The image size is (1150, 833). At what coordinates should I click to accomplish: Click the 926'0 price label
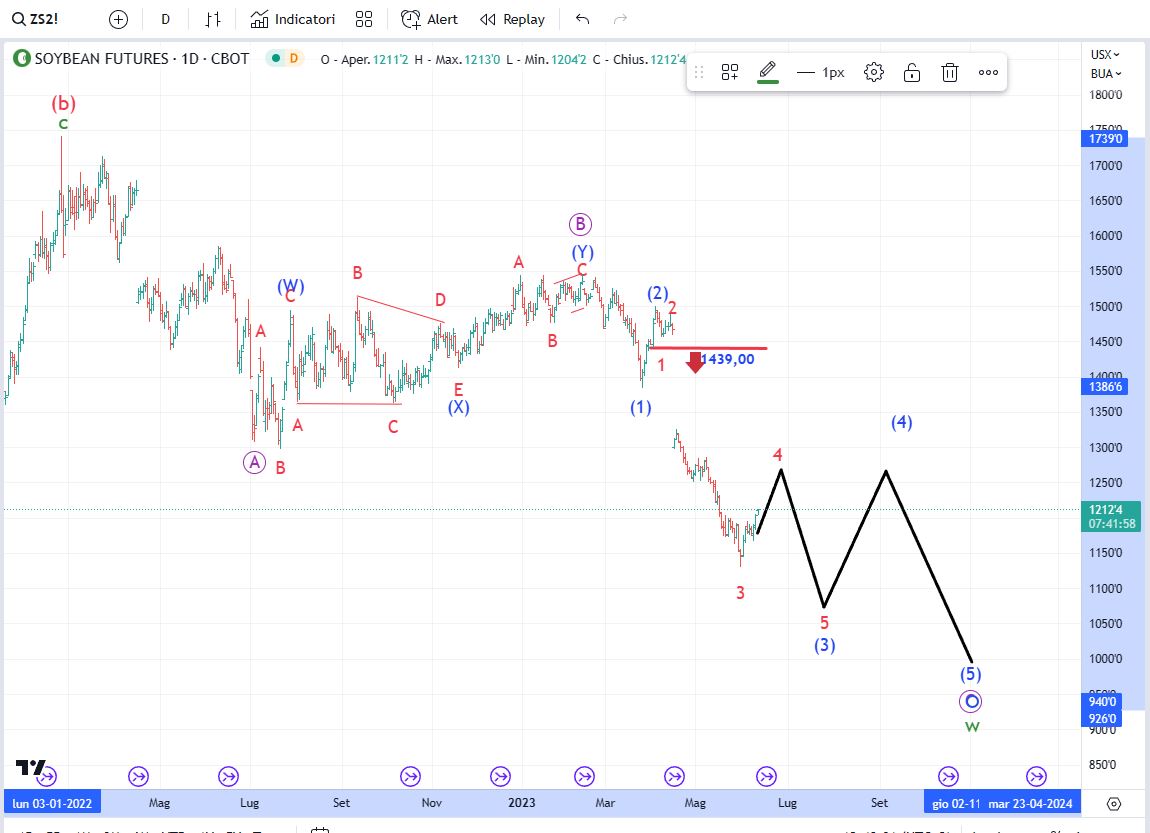coord(1102,719)
